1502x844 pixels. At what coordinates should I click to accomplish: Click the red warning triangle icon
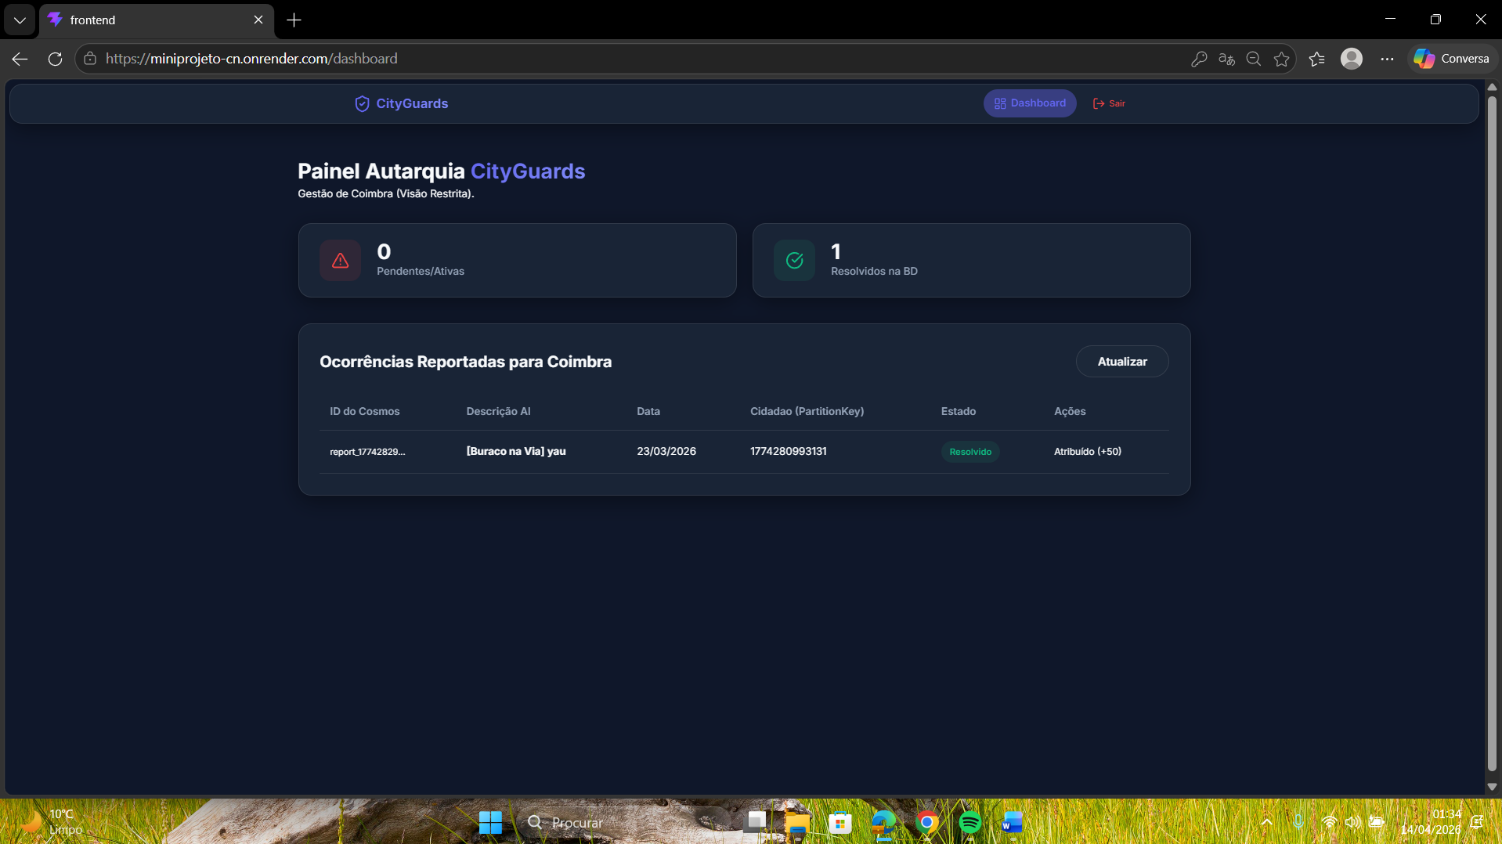(340, 260)
